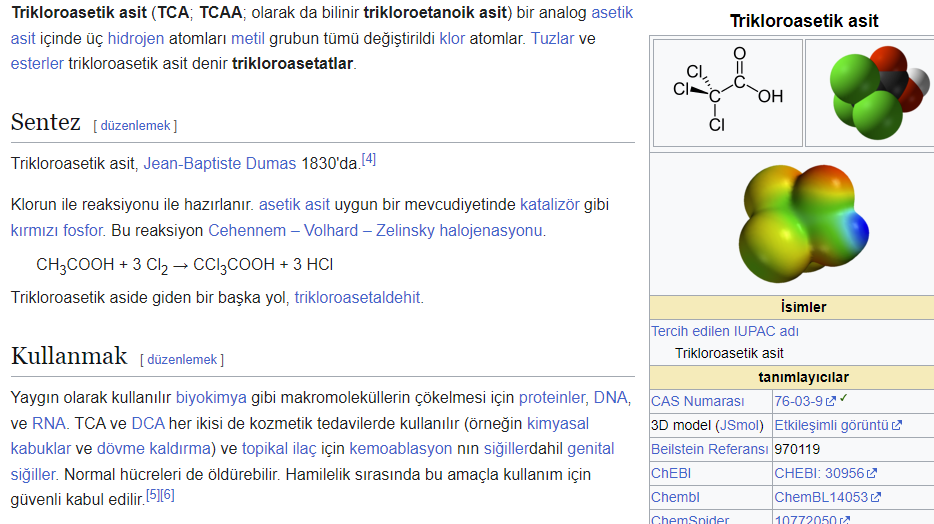Open the 'kırmızı fosfor' link
The height and width of the screenshot is (524, 934).
(x=57, y=230)
